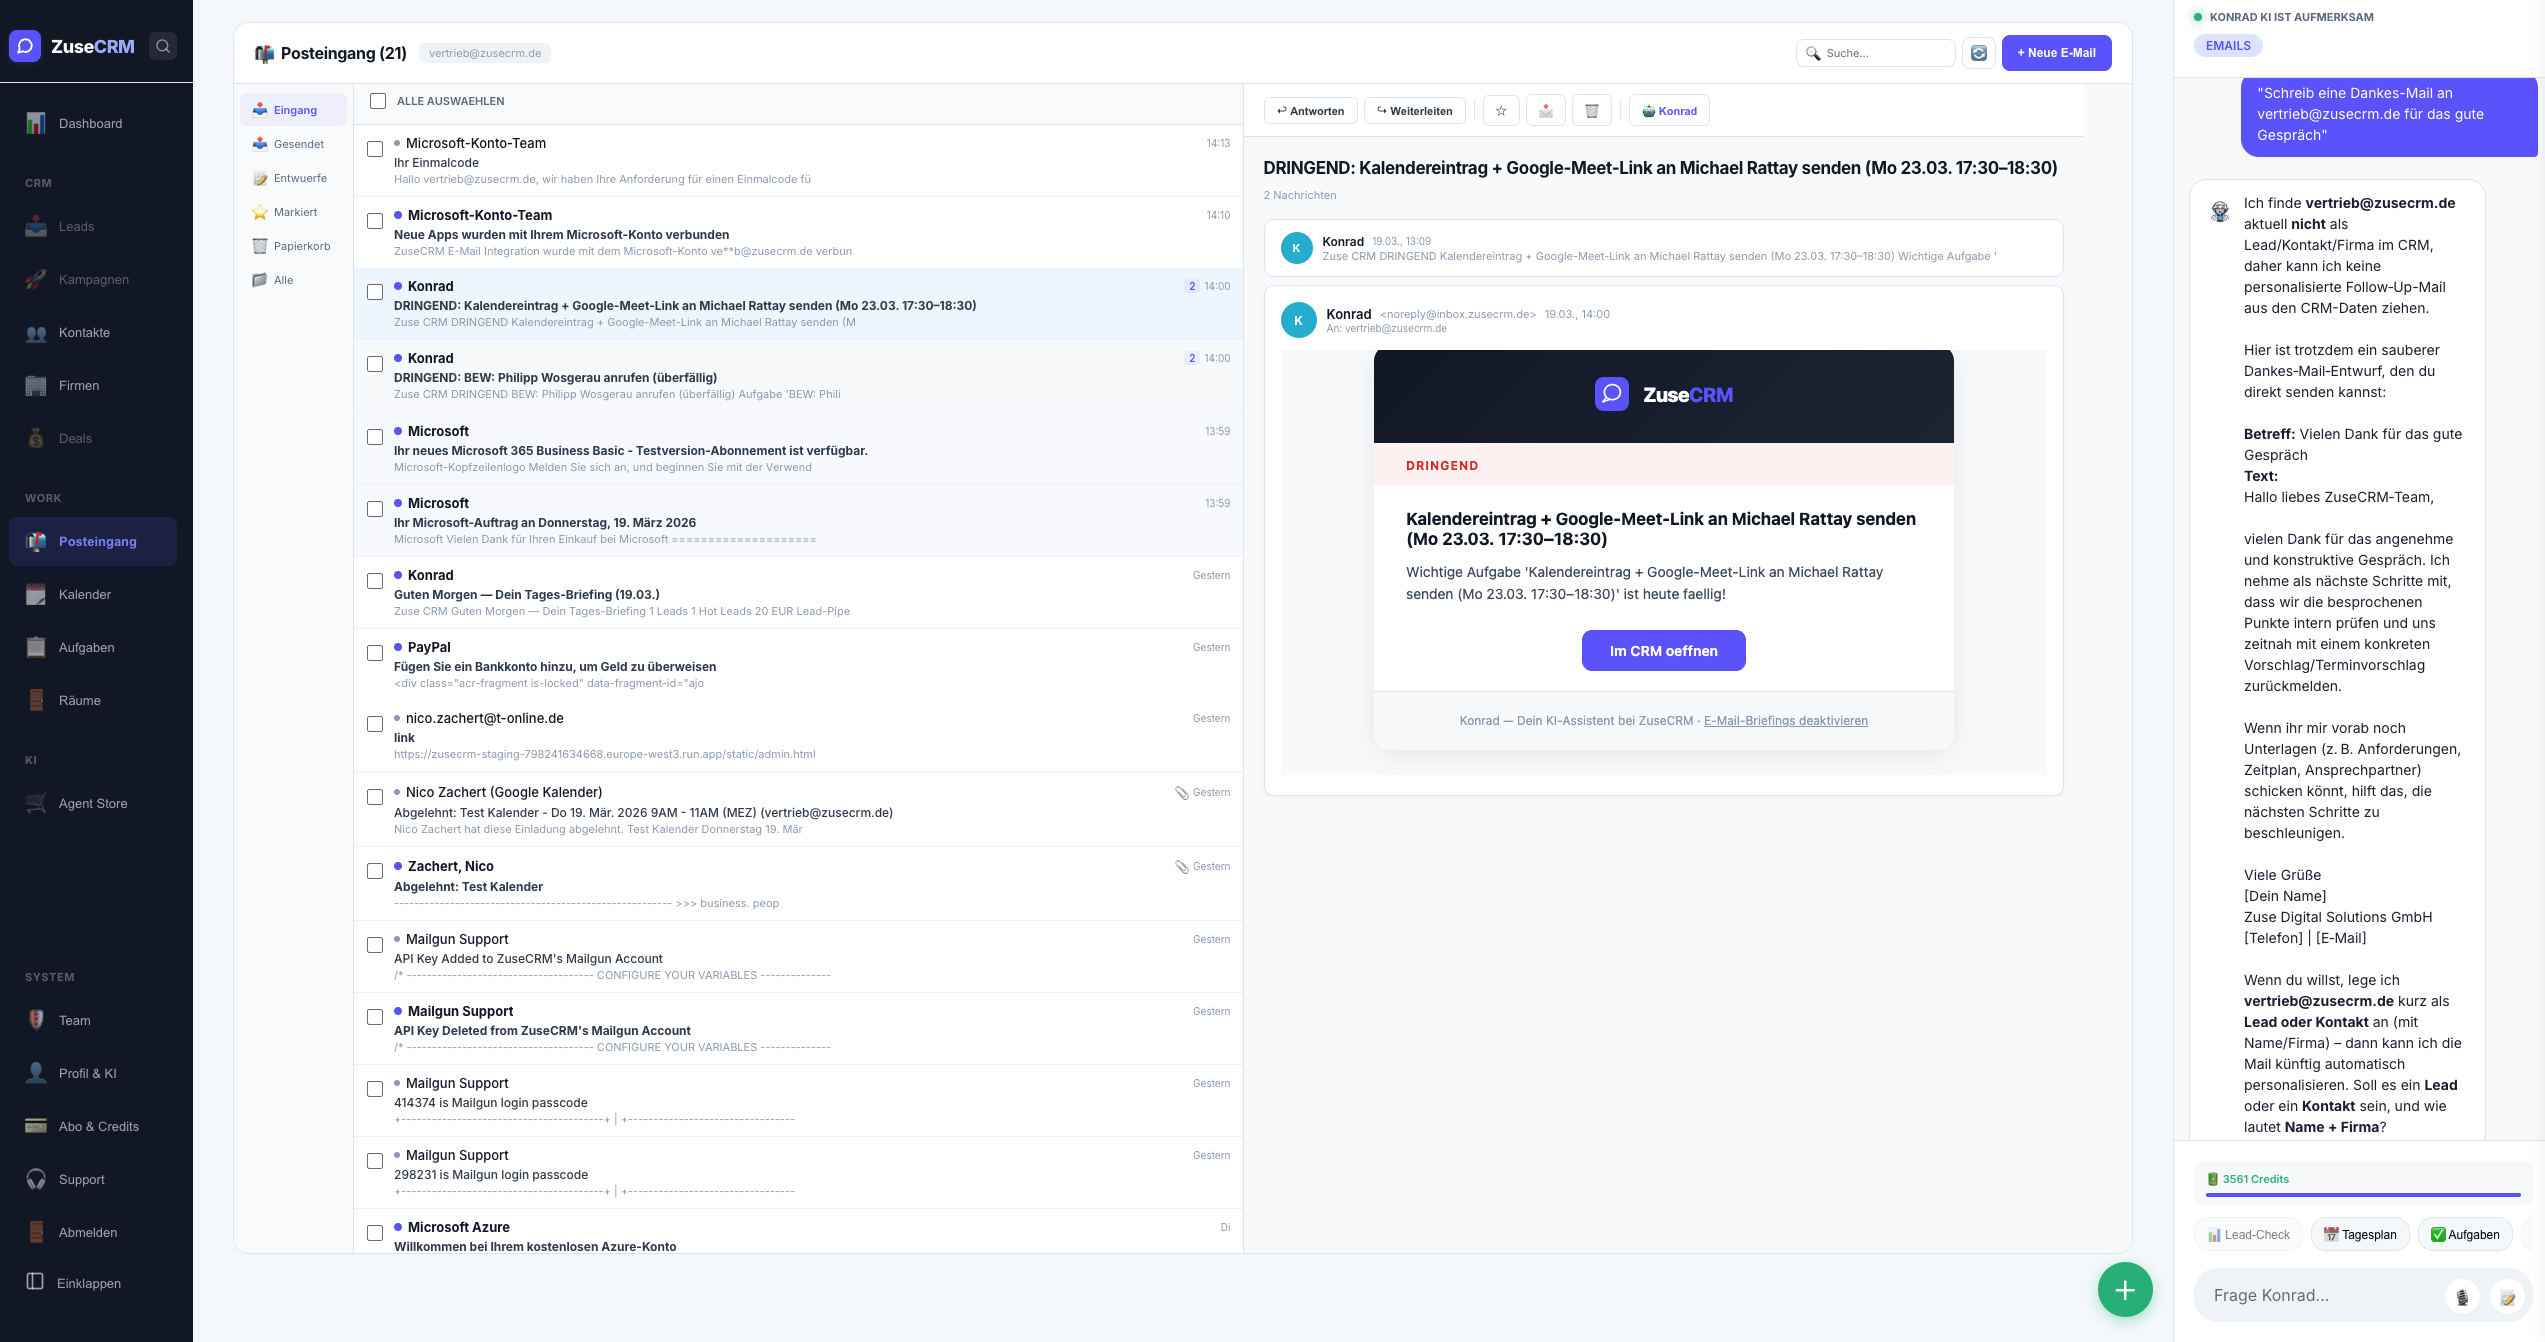Click the Räume door icon
Screen dimensions: 2545x1342
point(36,700)
